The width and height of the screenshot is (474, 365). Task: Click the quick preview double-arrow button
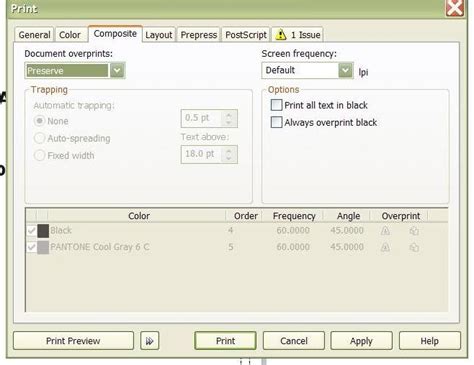150,341
